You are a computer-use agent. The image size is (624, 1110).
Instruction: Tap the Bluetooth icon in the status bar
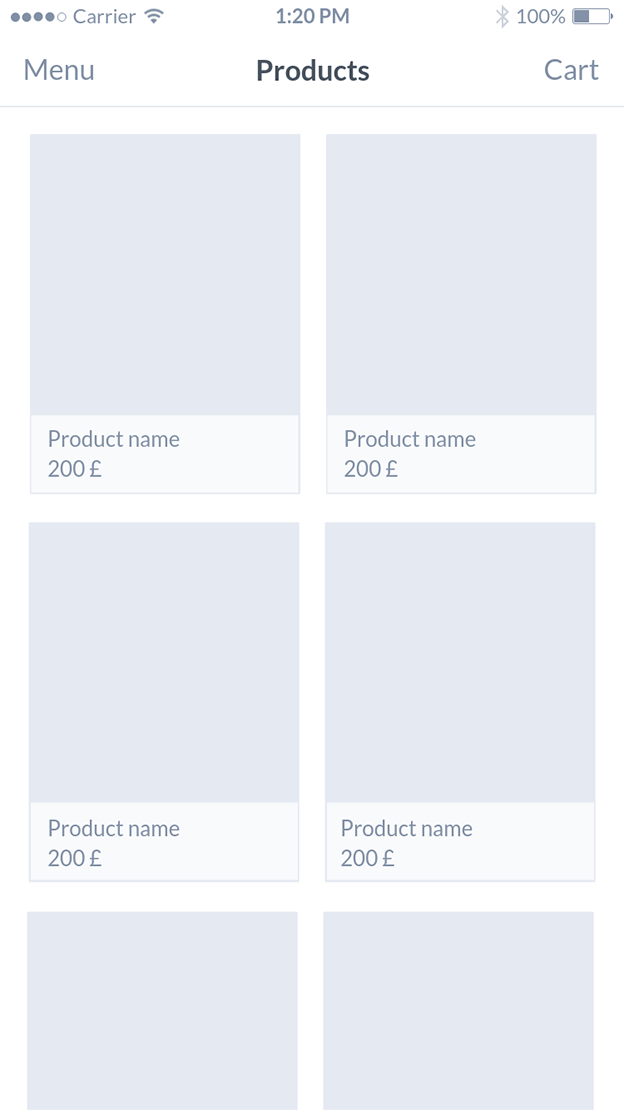502,15
